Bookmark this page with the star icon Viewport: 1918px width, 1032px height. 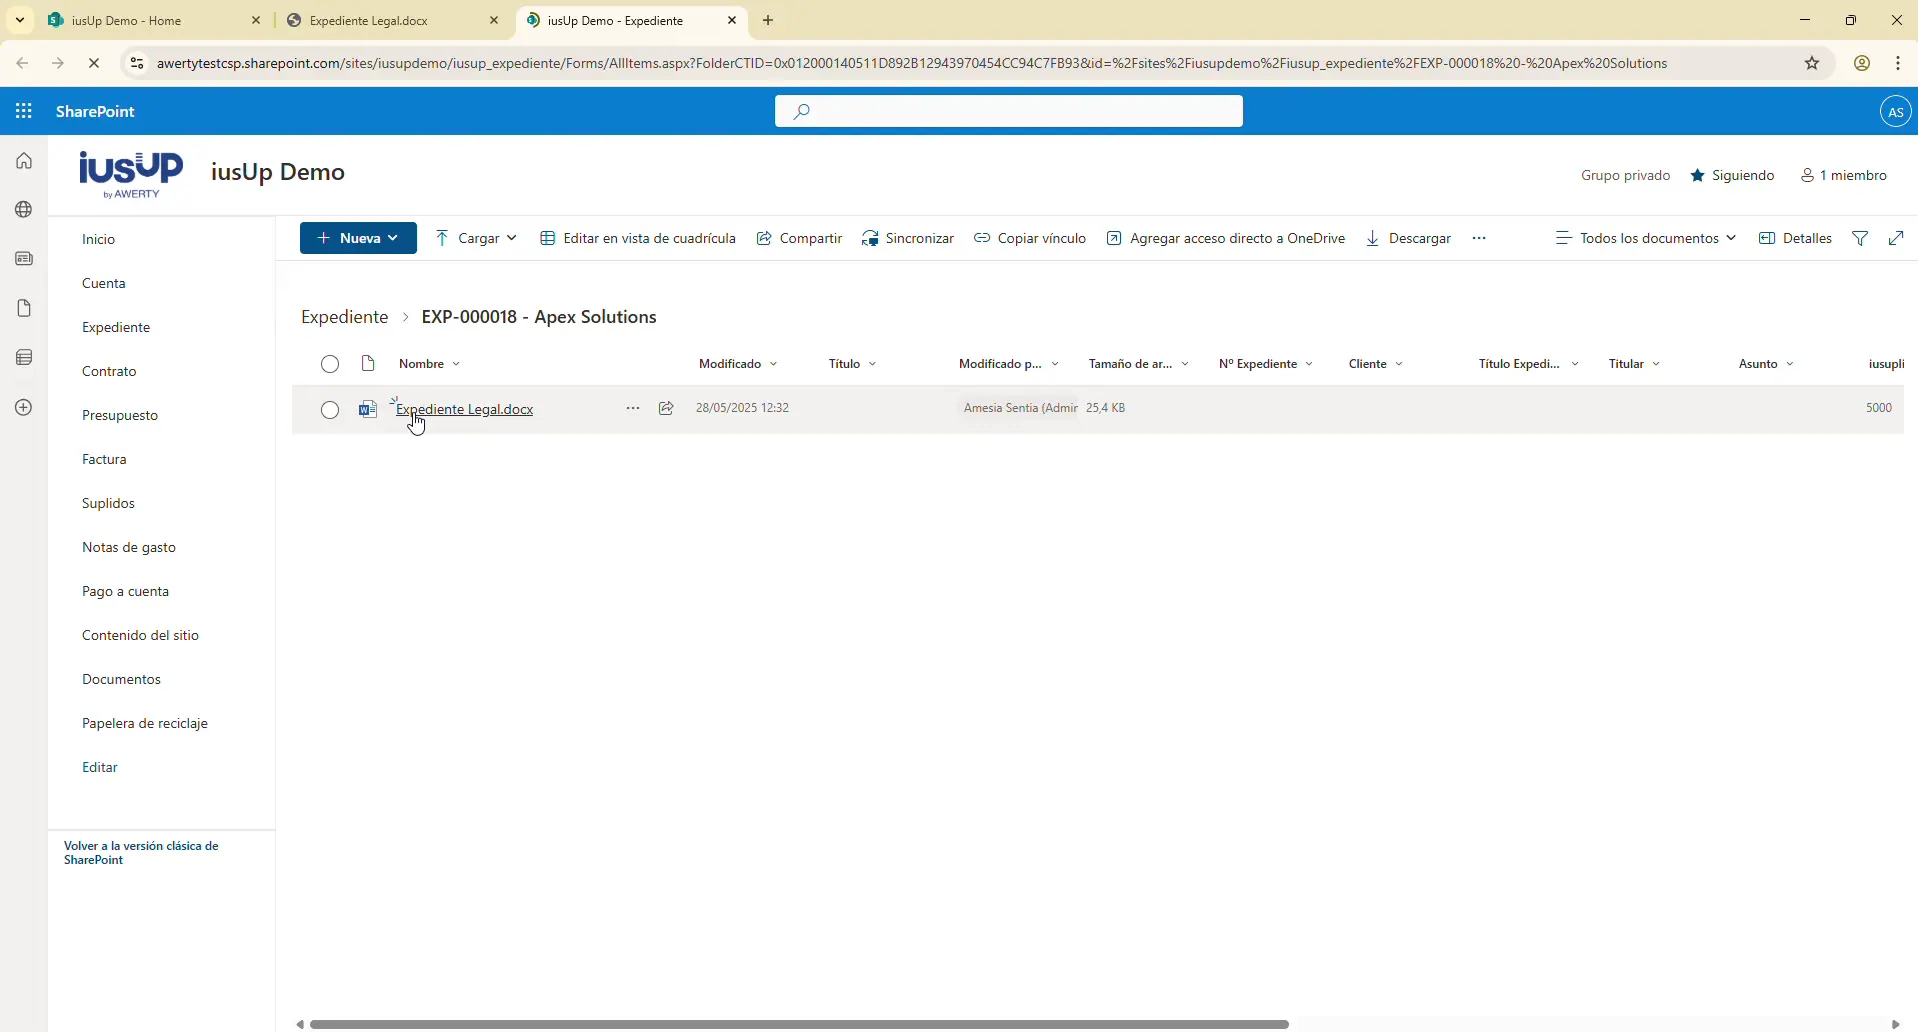(x=1812, y=63)
